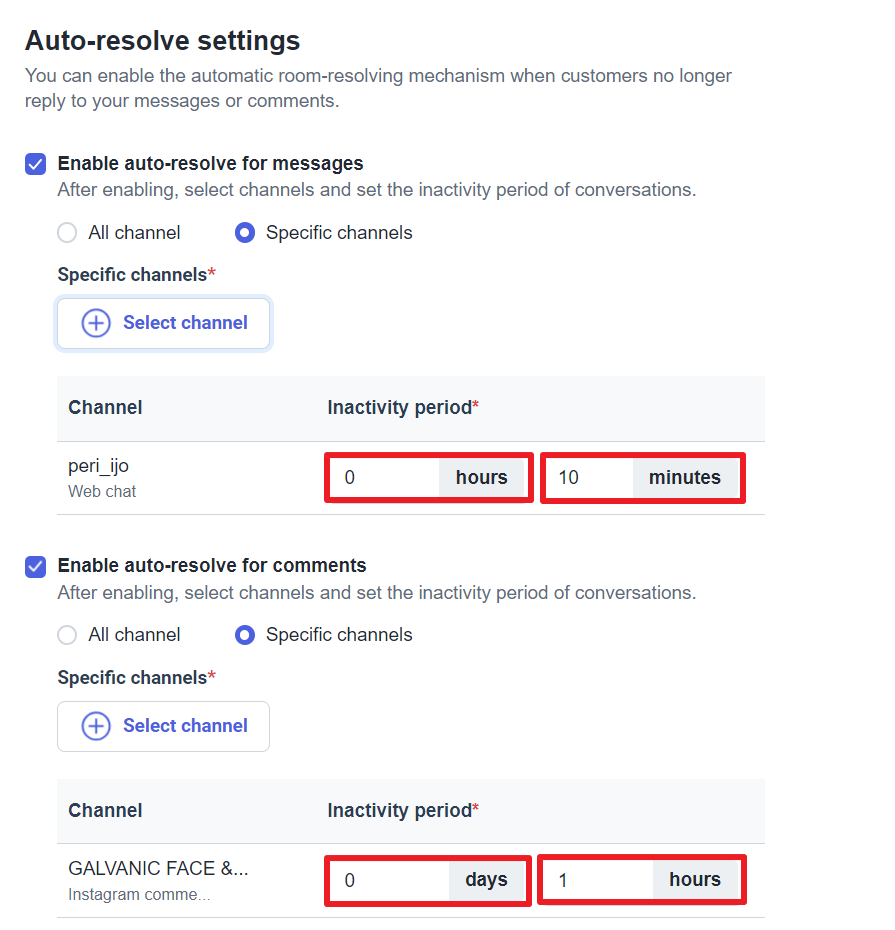Click the GALVANIC FACE channel name
Screen dimensions: 895x930
[x=158, y=869]
